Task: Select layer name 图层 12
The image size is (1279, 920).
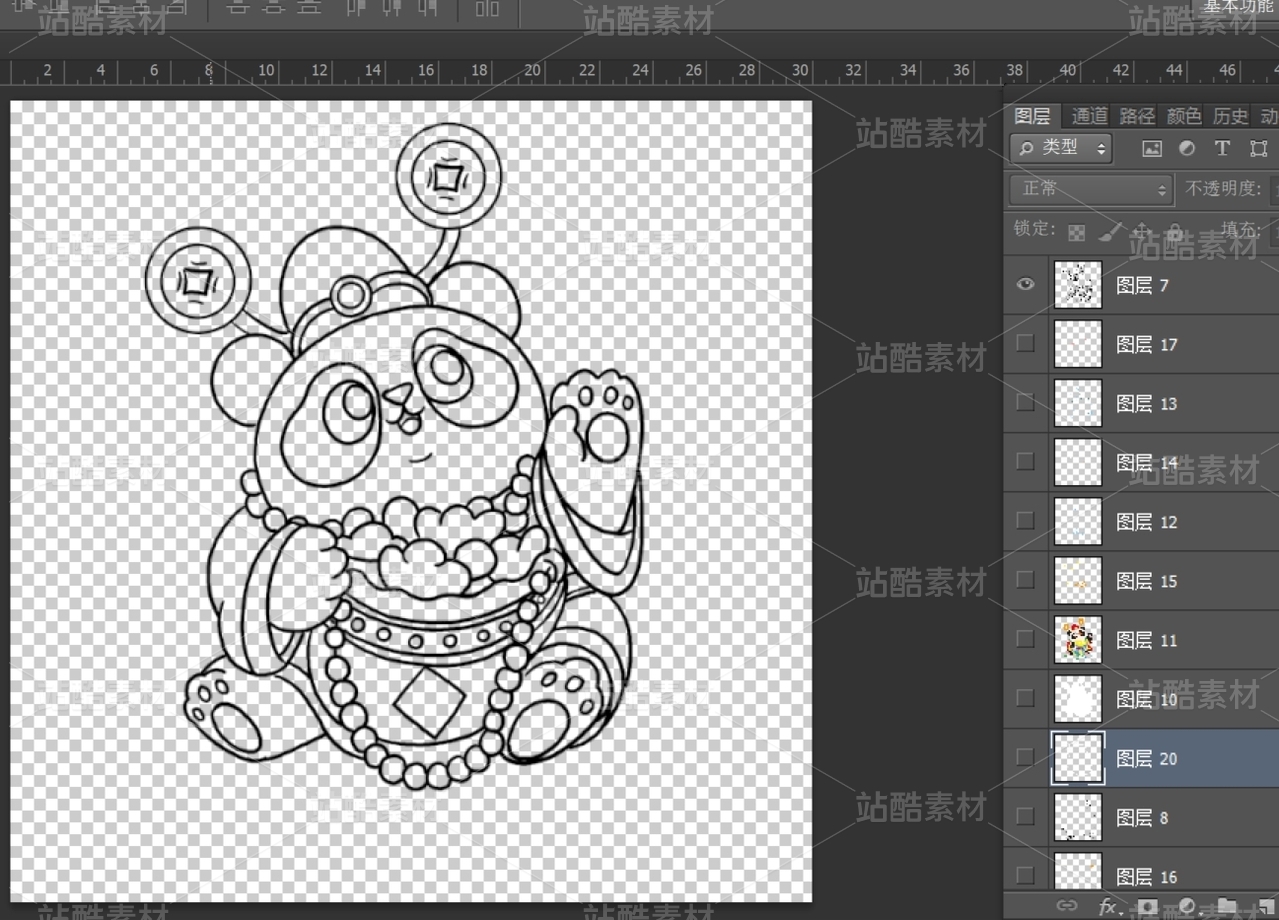Action: click(1147, 521)
